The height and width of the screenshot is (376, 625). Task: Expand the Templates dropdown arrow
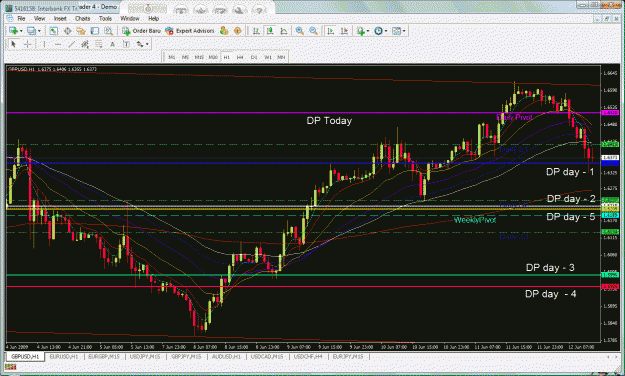404,31
